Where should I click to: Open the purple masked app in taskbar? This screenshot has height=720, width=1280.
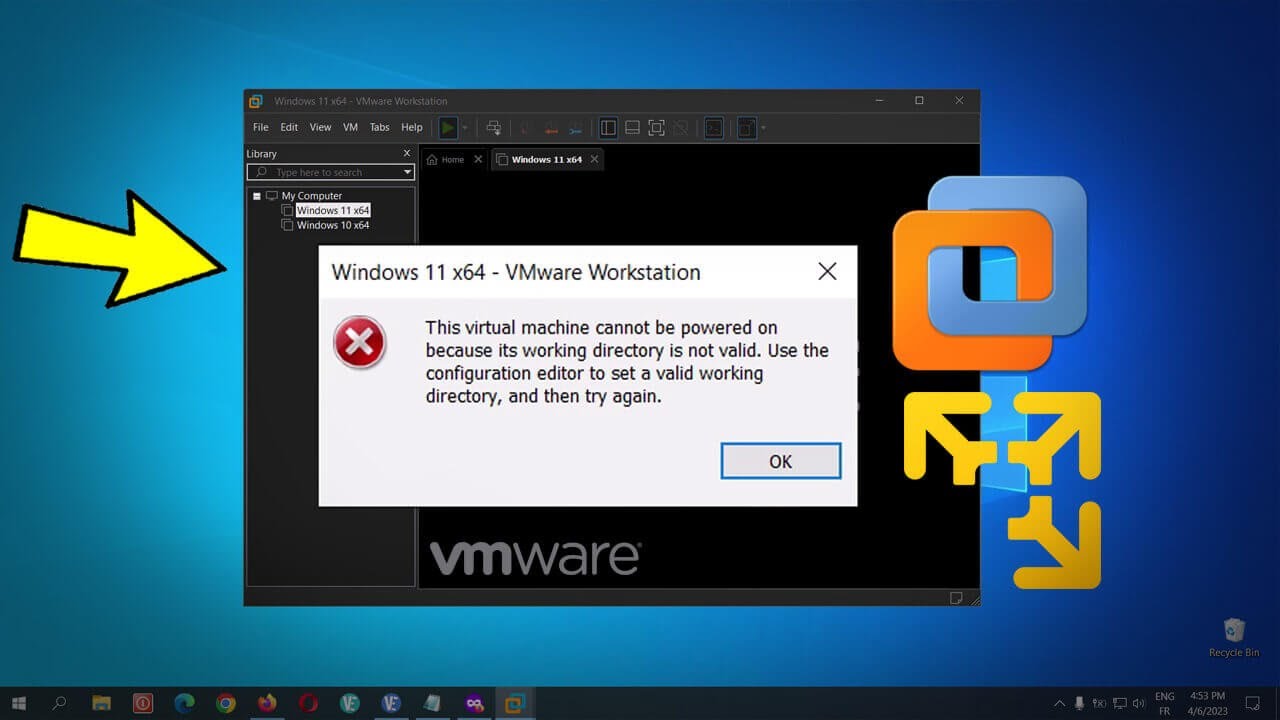click(x=474, y=703)
